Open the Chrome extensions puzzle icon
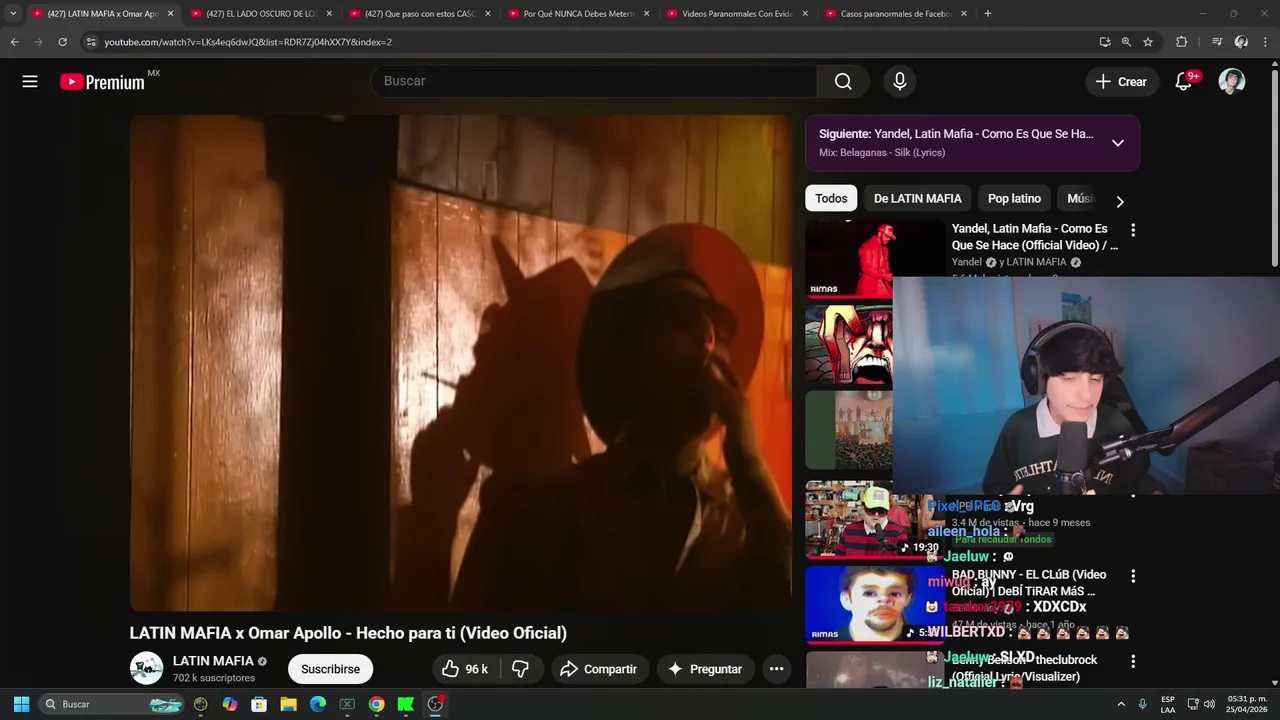This screenshot has height=720, width=1280. click(1181, 42)
